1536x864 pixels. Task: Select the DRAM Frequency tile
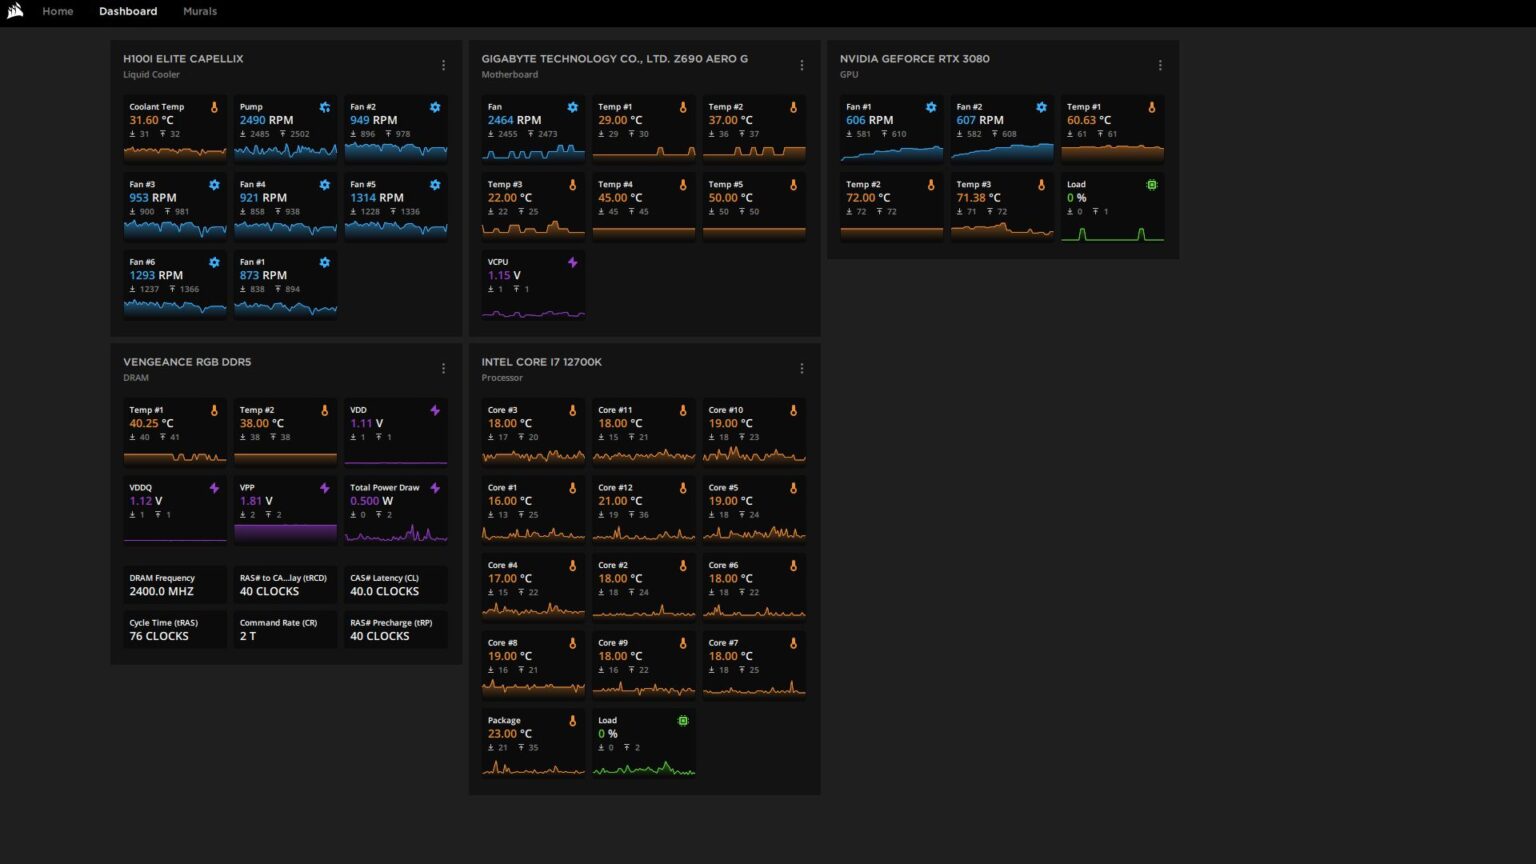pos(175,585)
